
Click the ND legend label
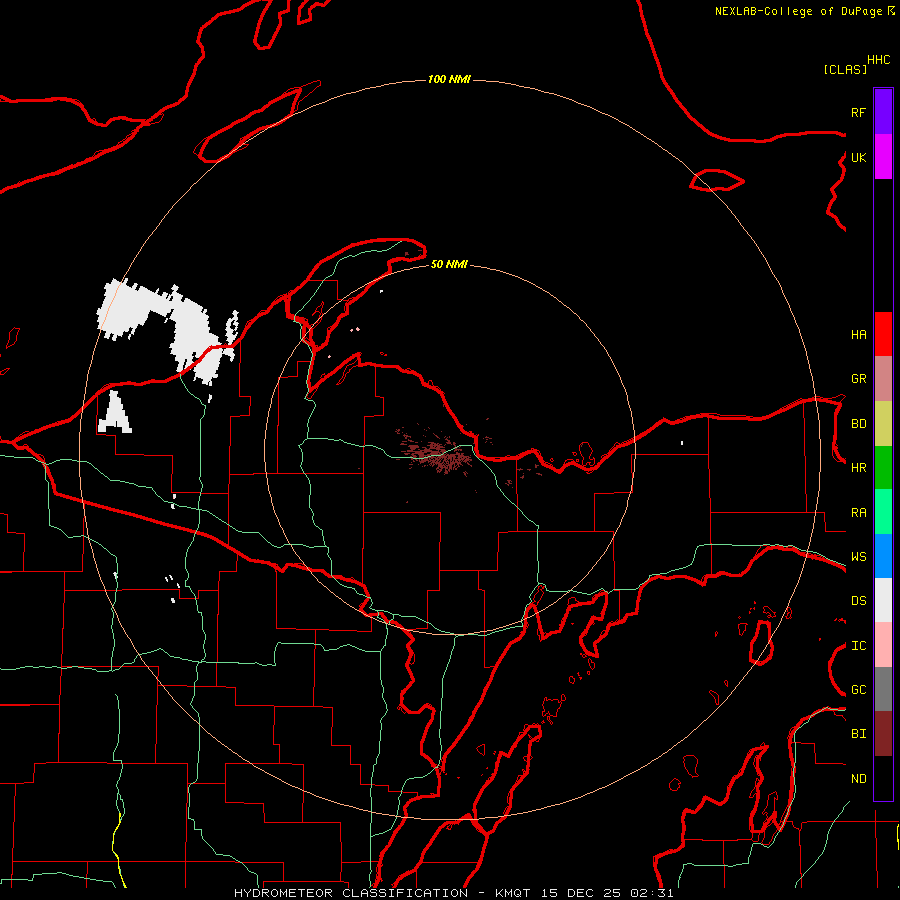pos(858,779)
